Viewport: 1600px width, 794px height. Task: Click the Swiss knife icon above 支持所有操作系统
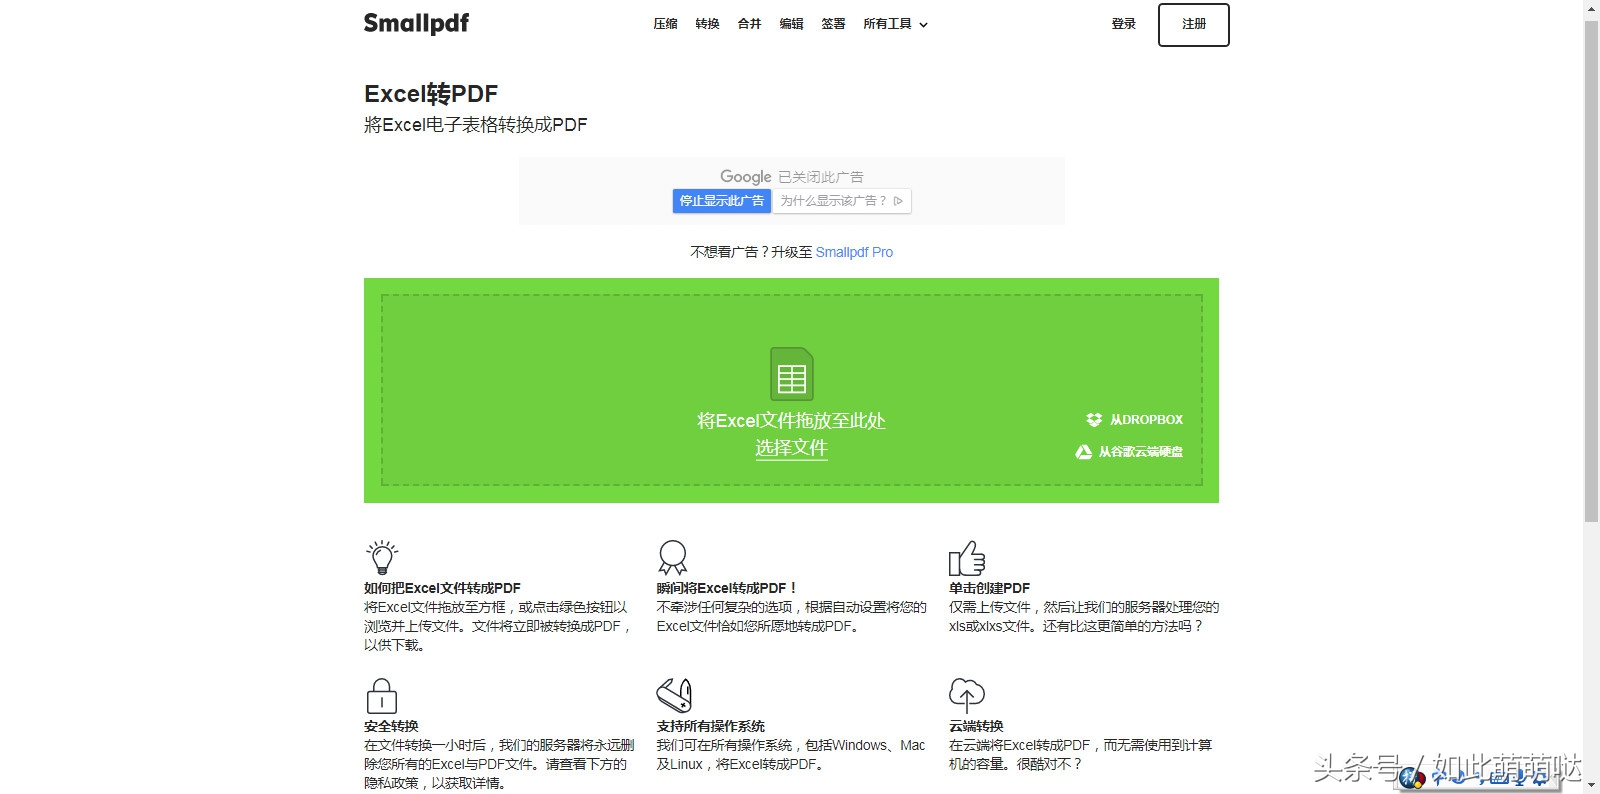click(674, 695)
